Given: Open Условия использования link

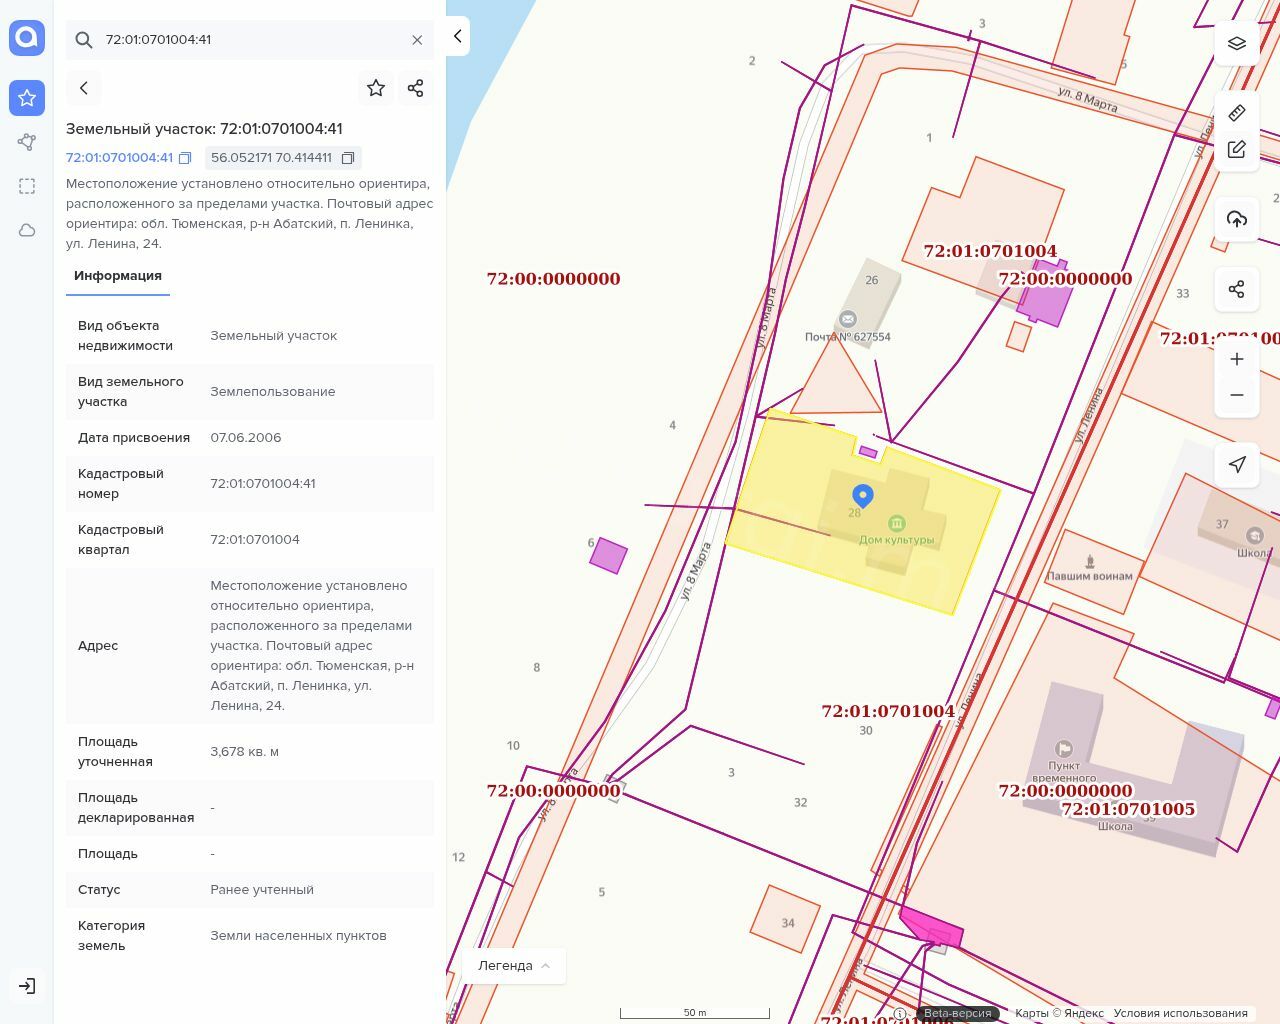Looking at the screenshot, I should pyautogui.click(x=1180, y=1013).
